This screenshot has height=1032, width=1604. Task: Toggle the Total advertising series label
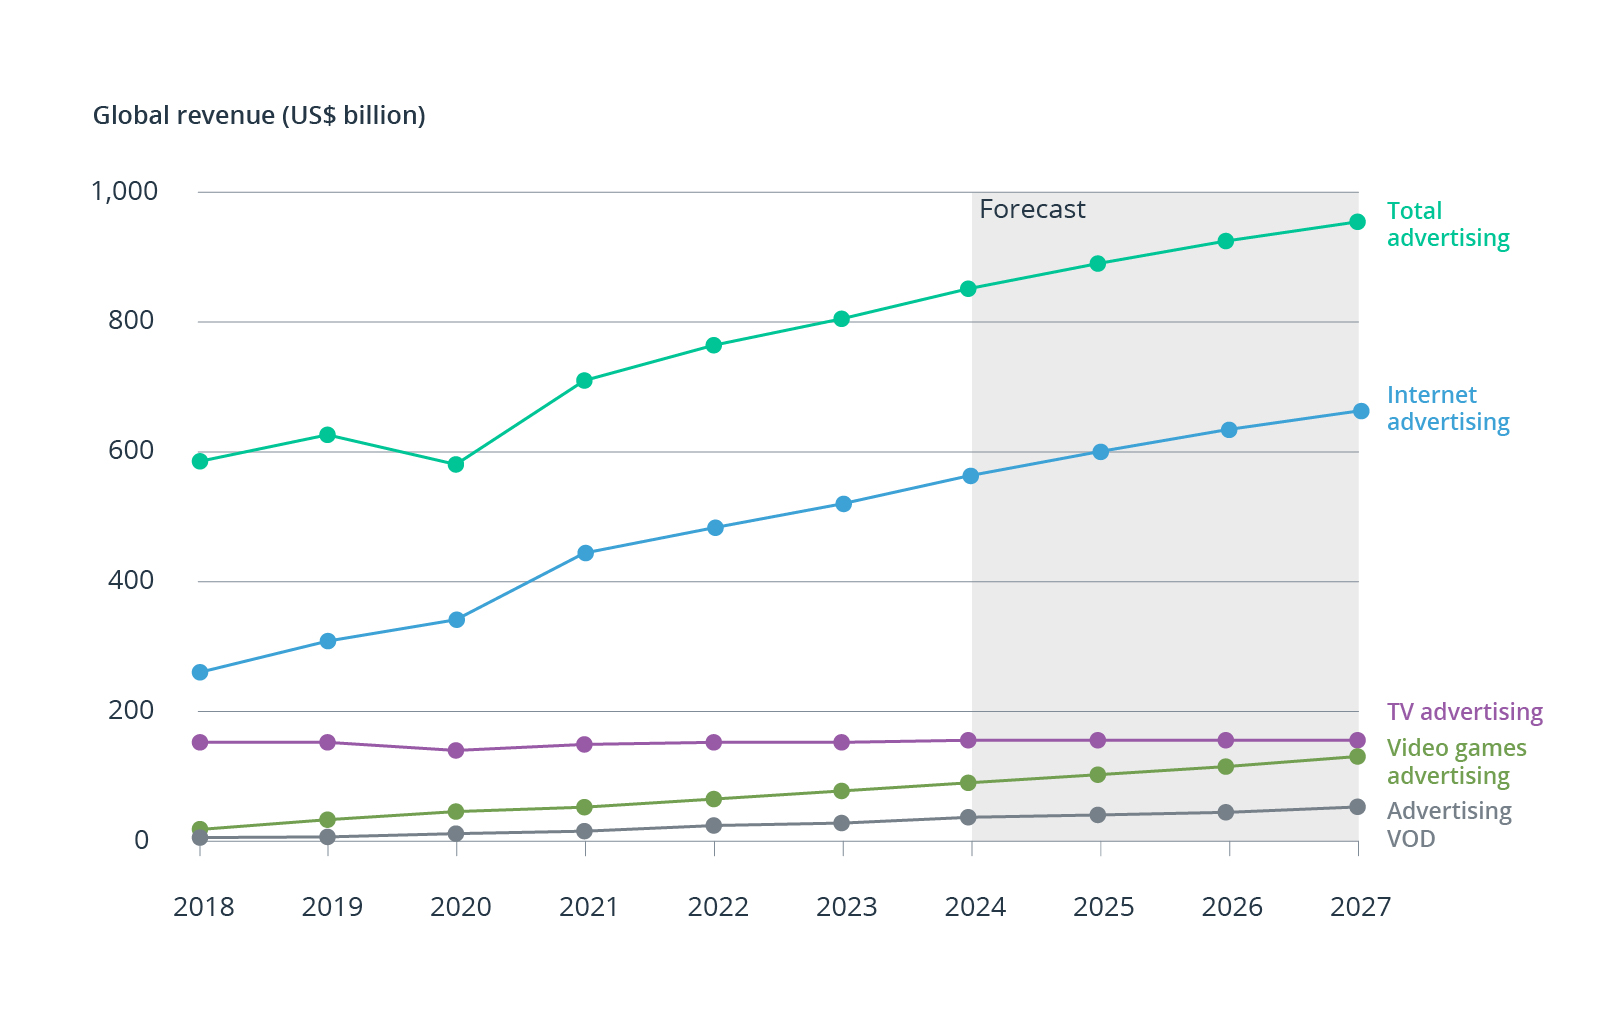point(1447,224)
